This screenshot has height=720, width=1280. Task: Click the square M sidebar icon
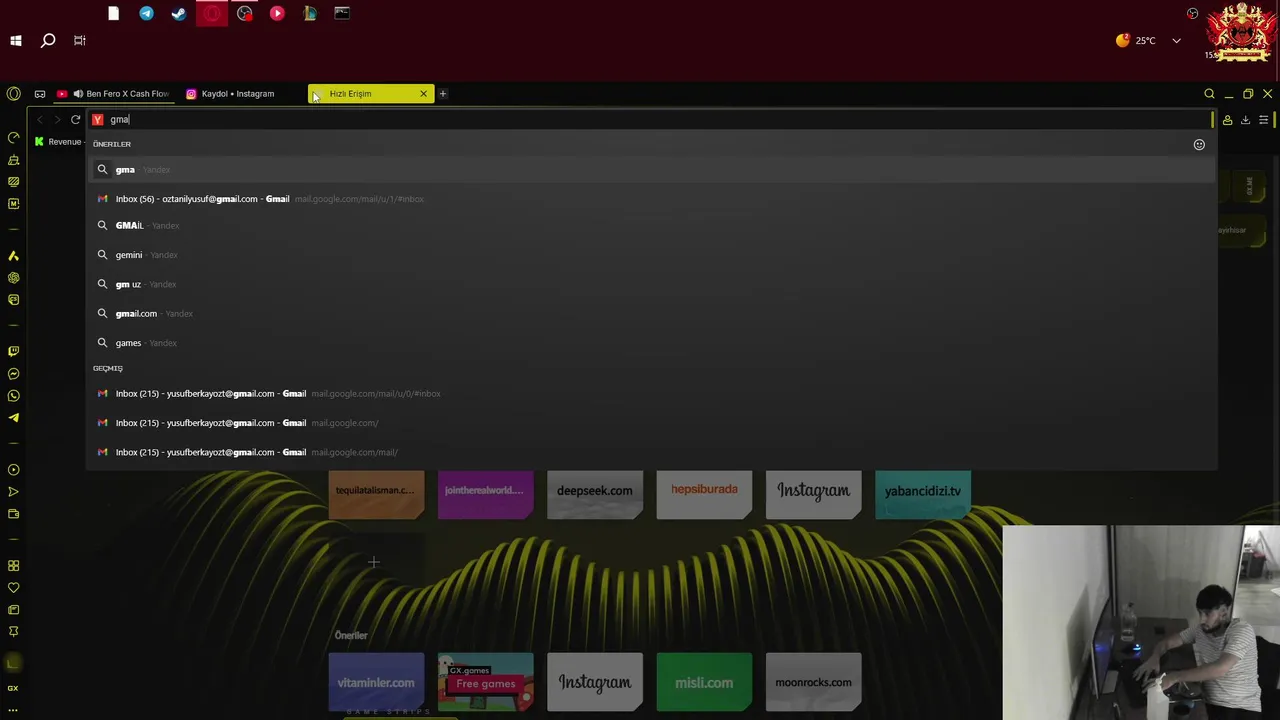coord(13,204)
